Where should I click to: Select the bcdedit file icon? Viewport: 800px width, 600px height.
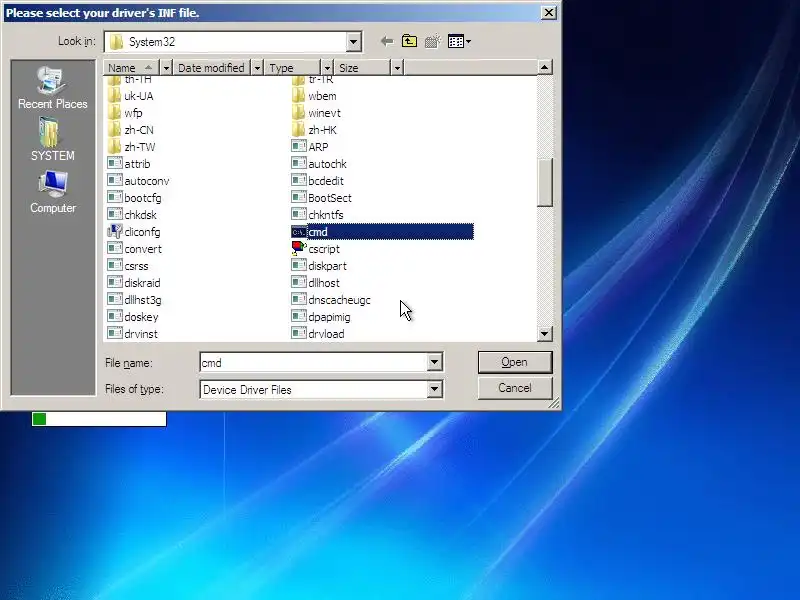click(x=298, y=181)
